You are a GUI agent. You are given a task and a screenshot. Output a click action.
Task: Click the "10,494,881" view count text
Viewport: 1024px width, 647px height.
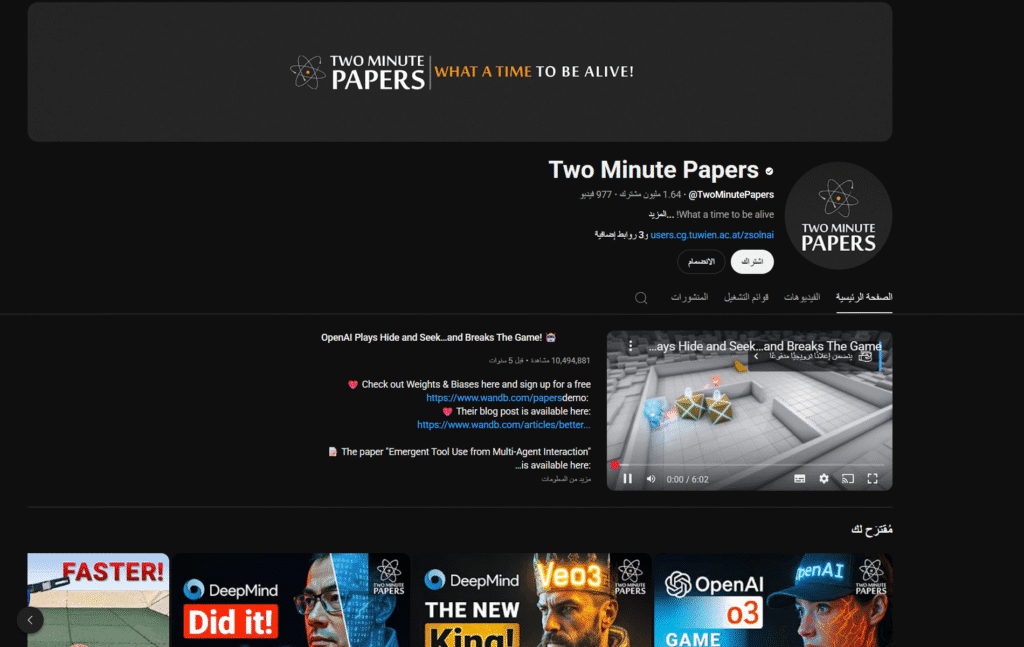pos(571,360)
